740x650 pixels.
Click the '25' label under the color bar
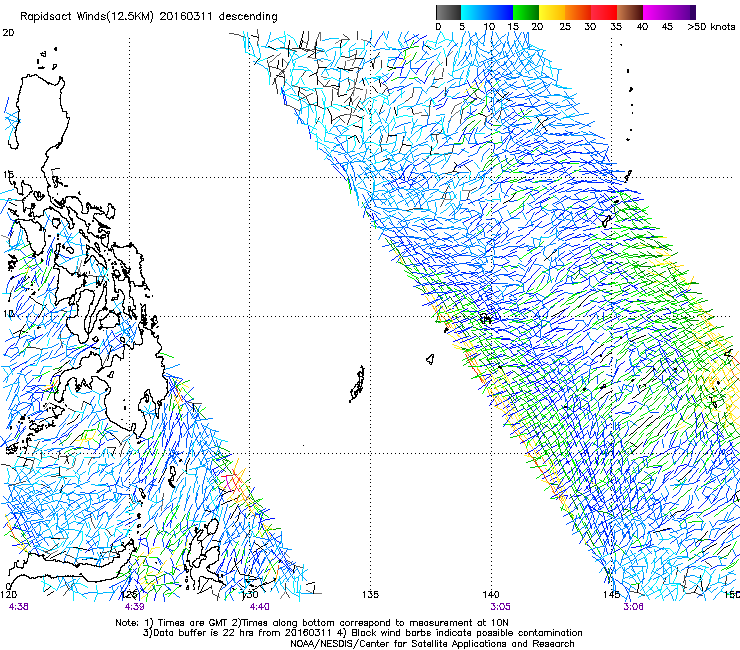pos(565,26)
